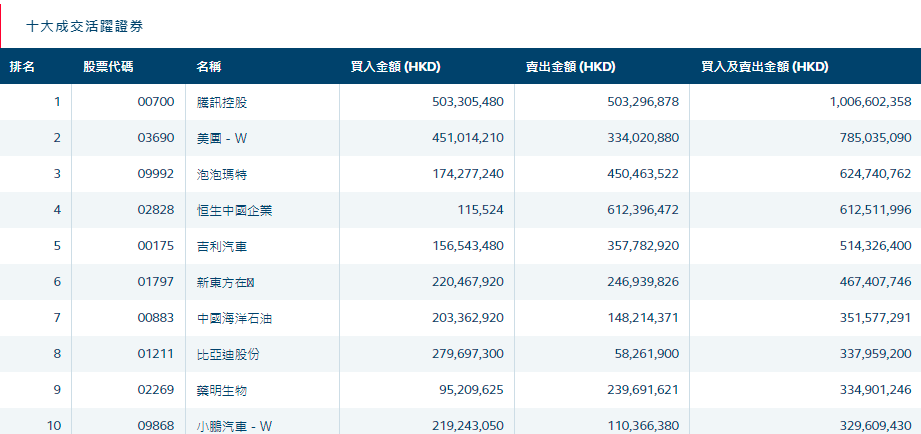Click sell amount 239,691,621

(641, 389)
